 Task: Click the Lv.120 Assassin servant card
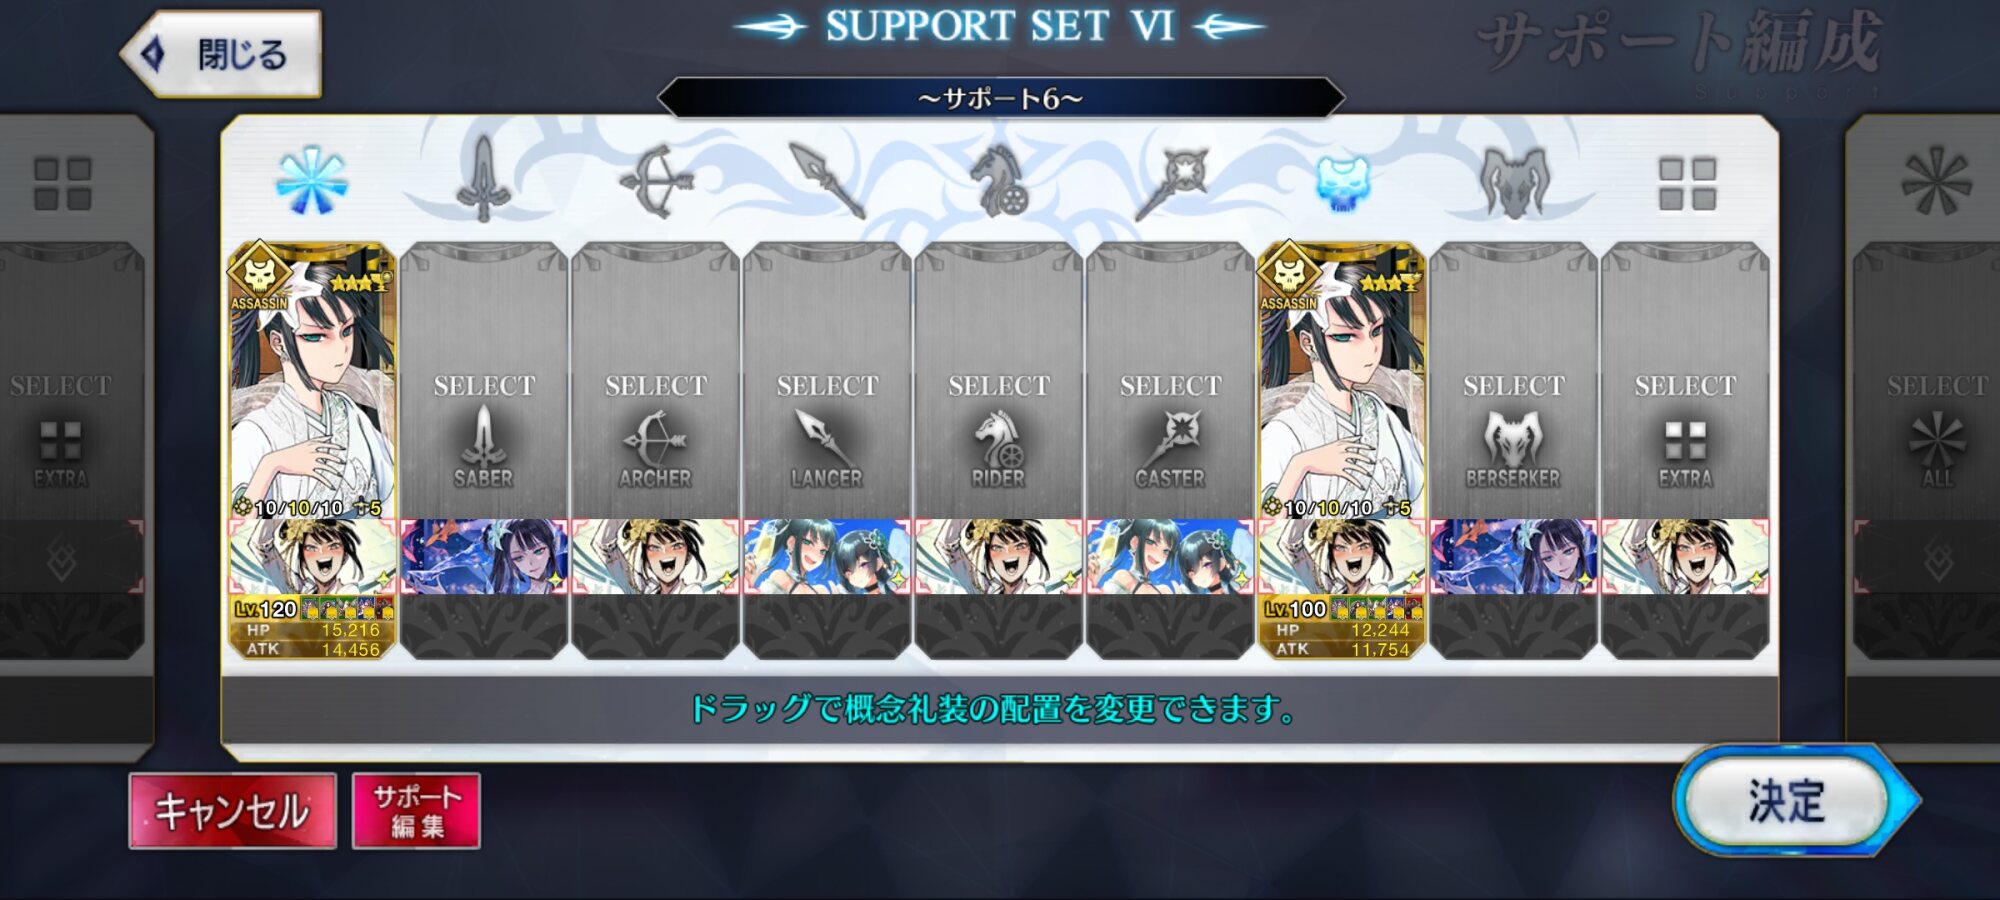312,380
